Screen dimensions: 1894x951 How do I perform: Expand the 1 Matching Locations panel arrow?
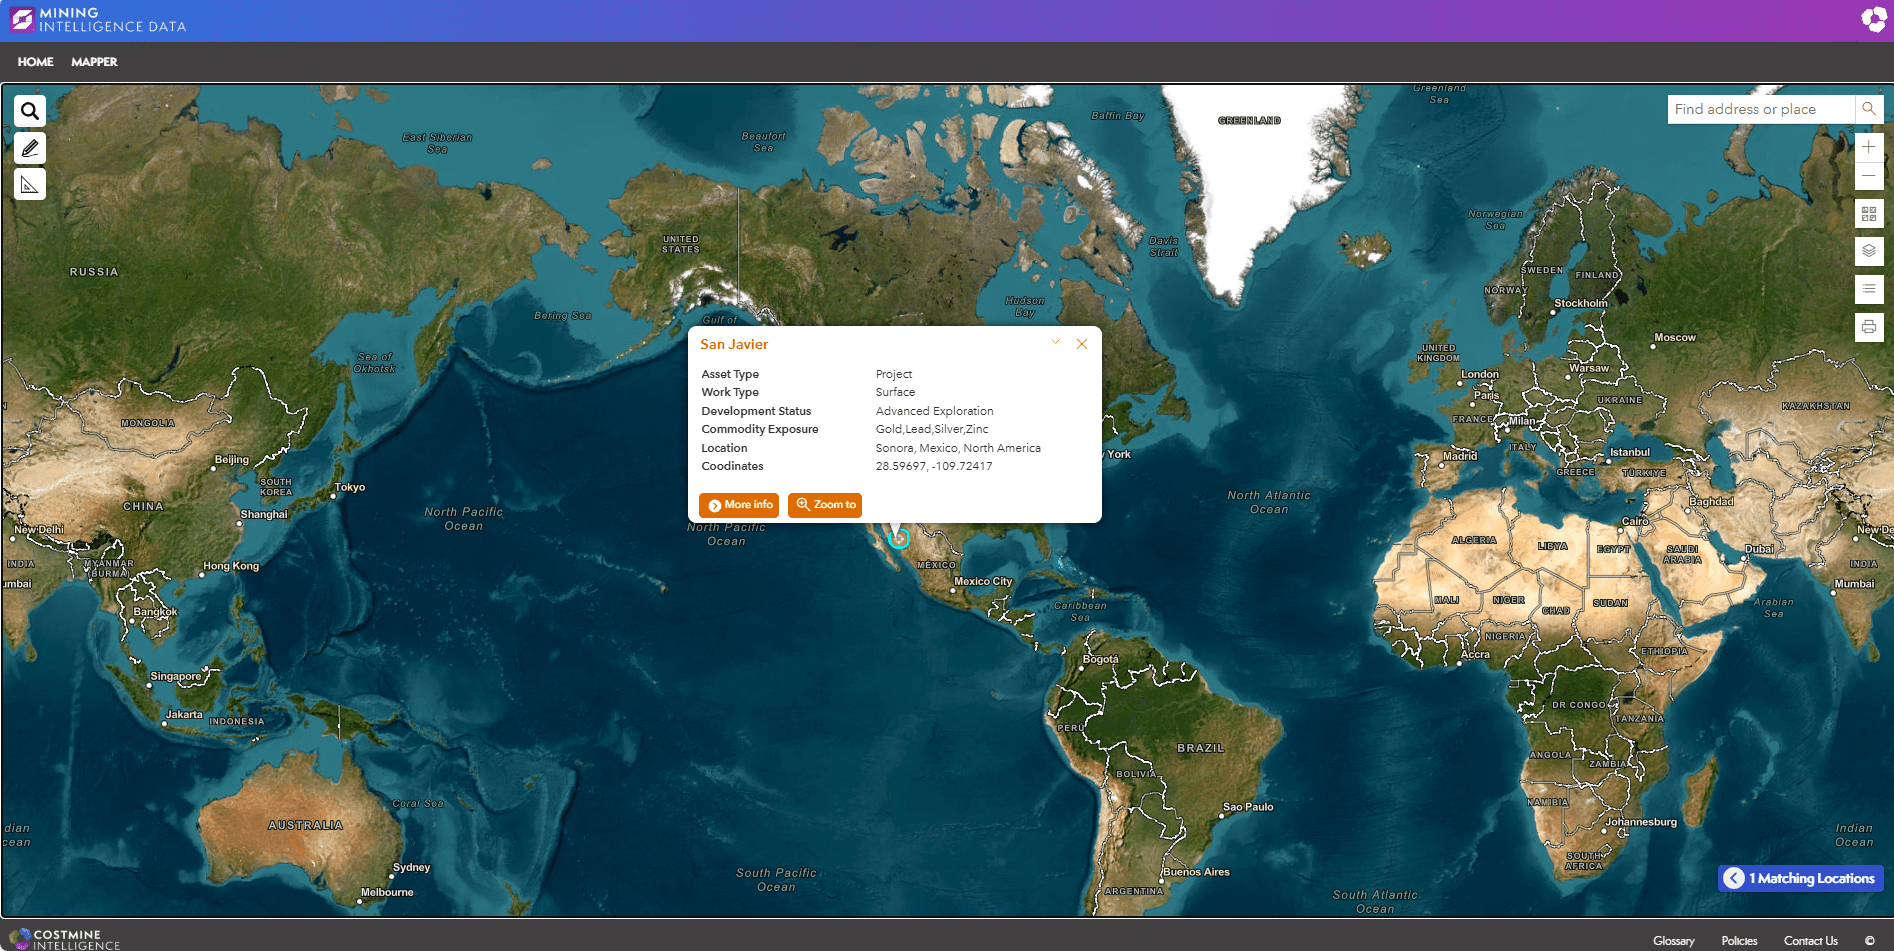click(1734, 878)
